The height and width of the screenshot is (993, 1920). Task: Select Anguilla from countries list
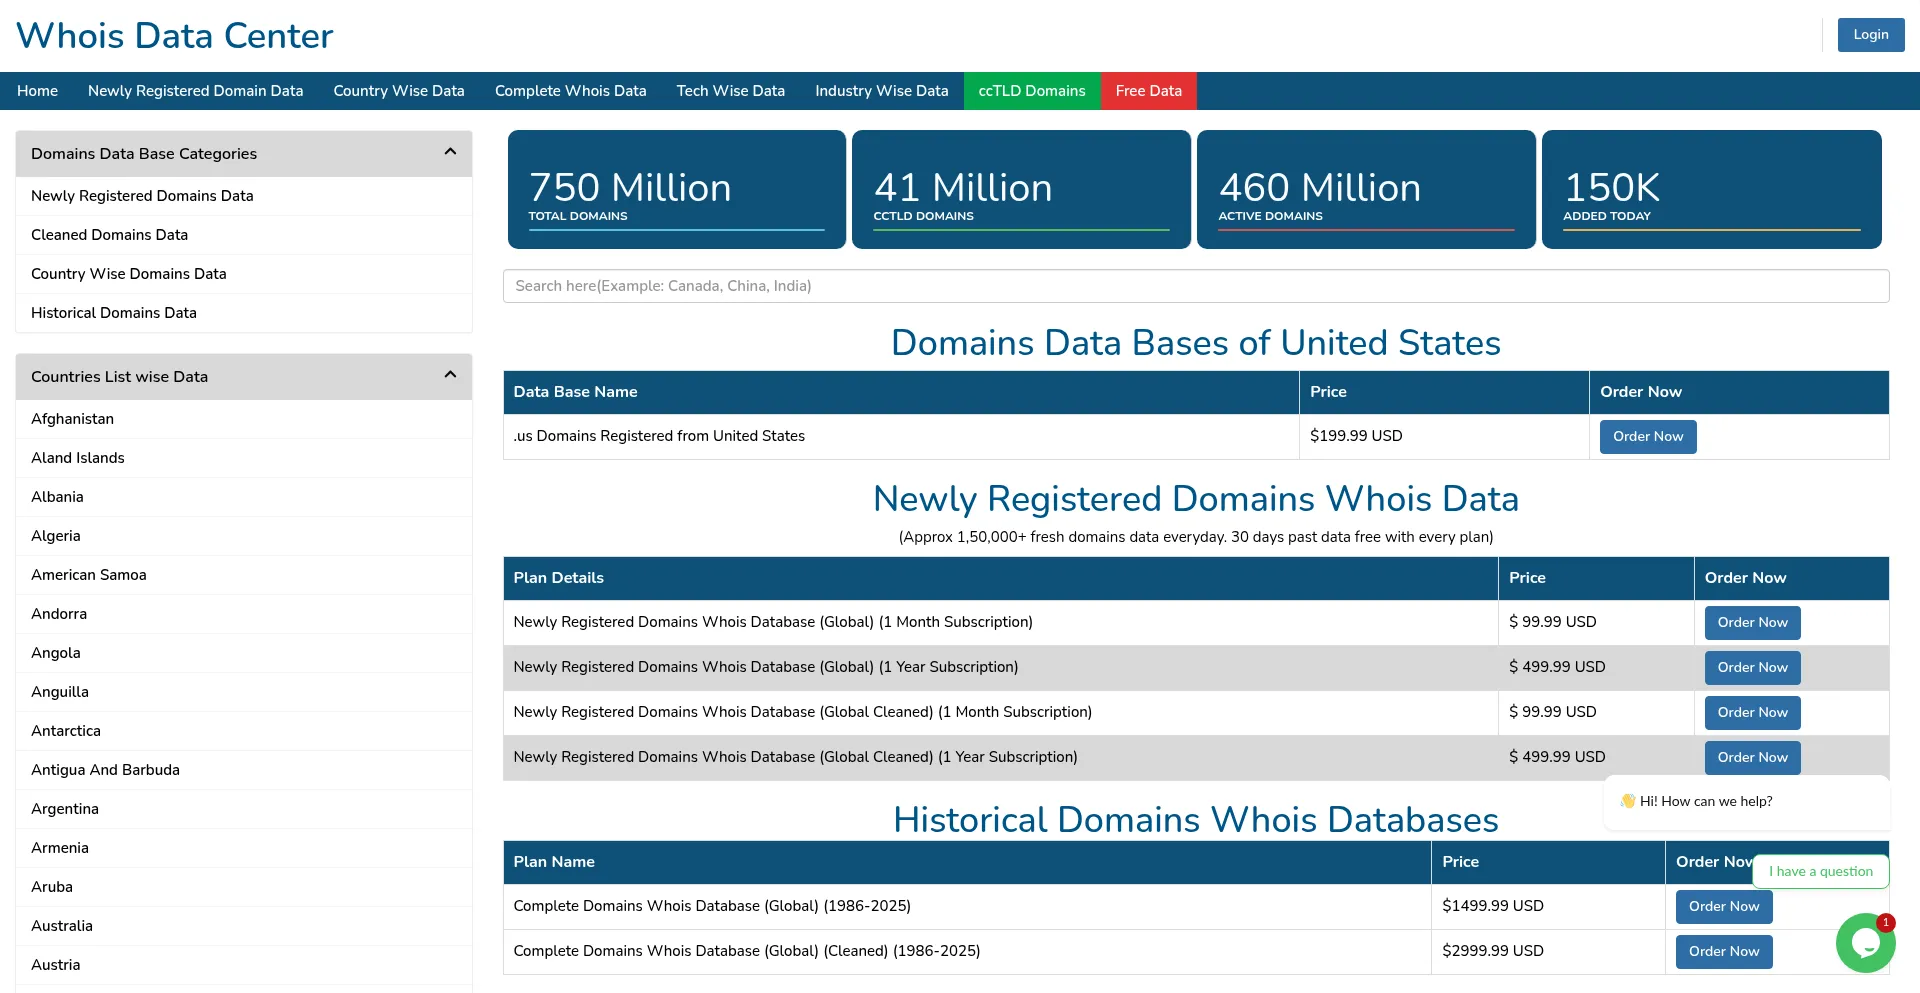pyautogui.click(x=244, y=692)
